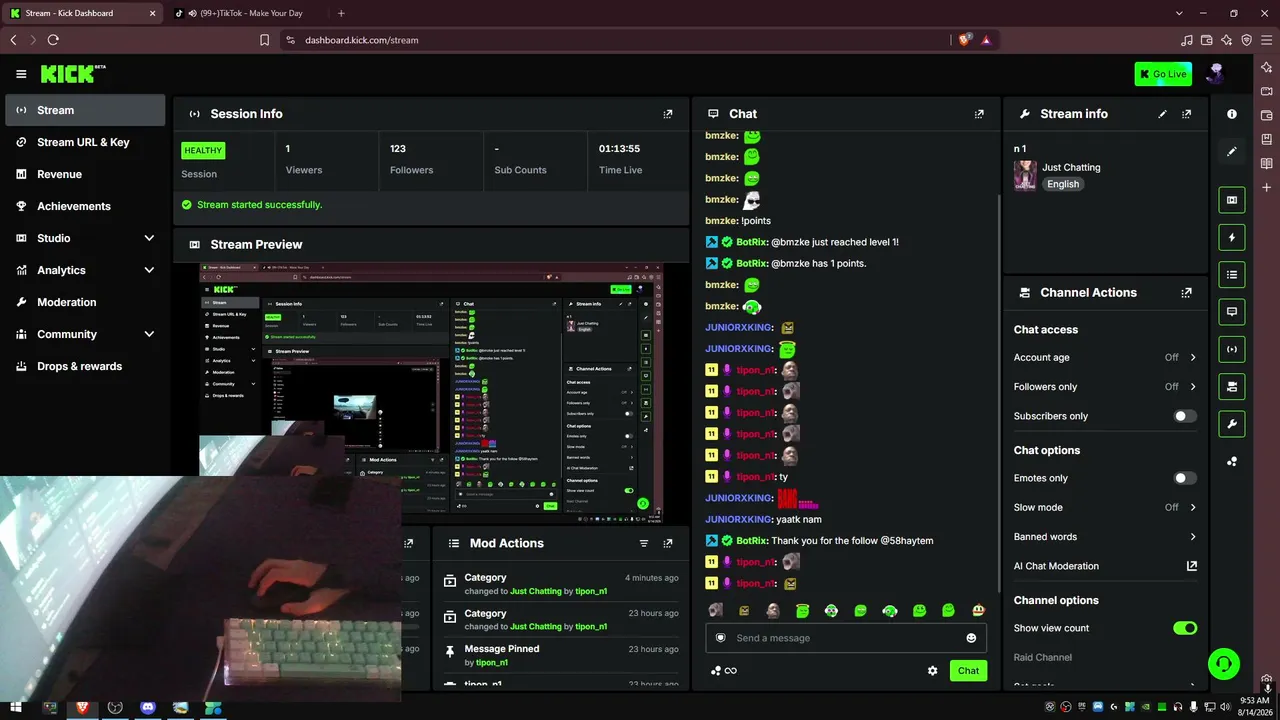1280x720 pixels.
Task: Click BotRix username in level-up message
Action: (751, 242)
